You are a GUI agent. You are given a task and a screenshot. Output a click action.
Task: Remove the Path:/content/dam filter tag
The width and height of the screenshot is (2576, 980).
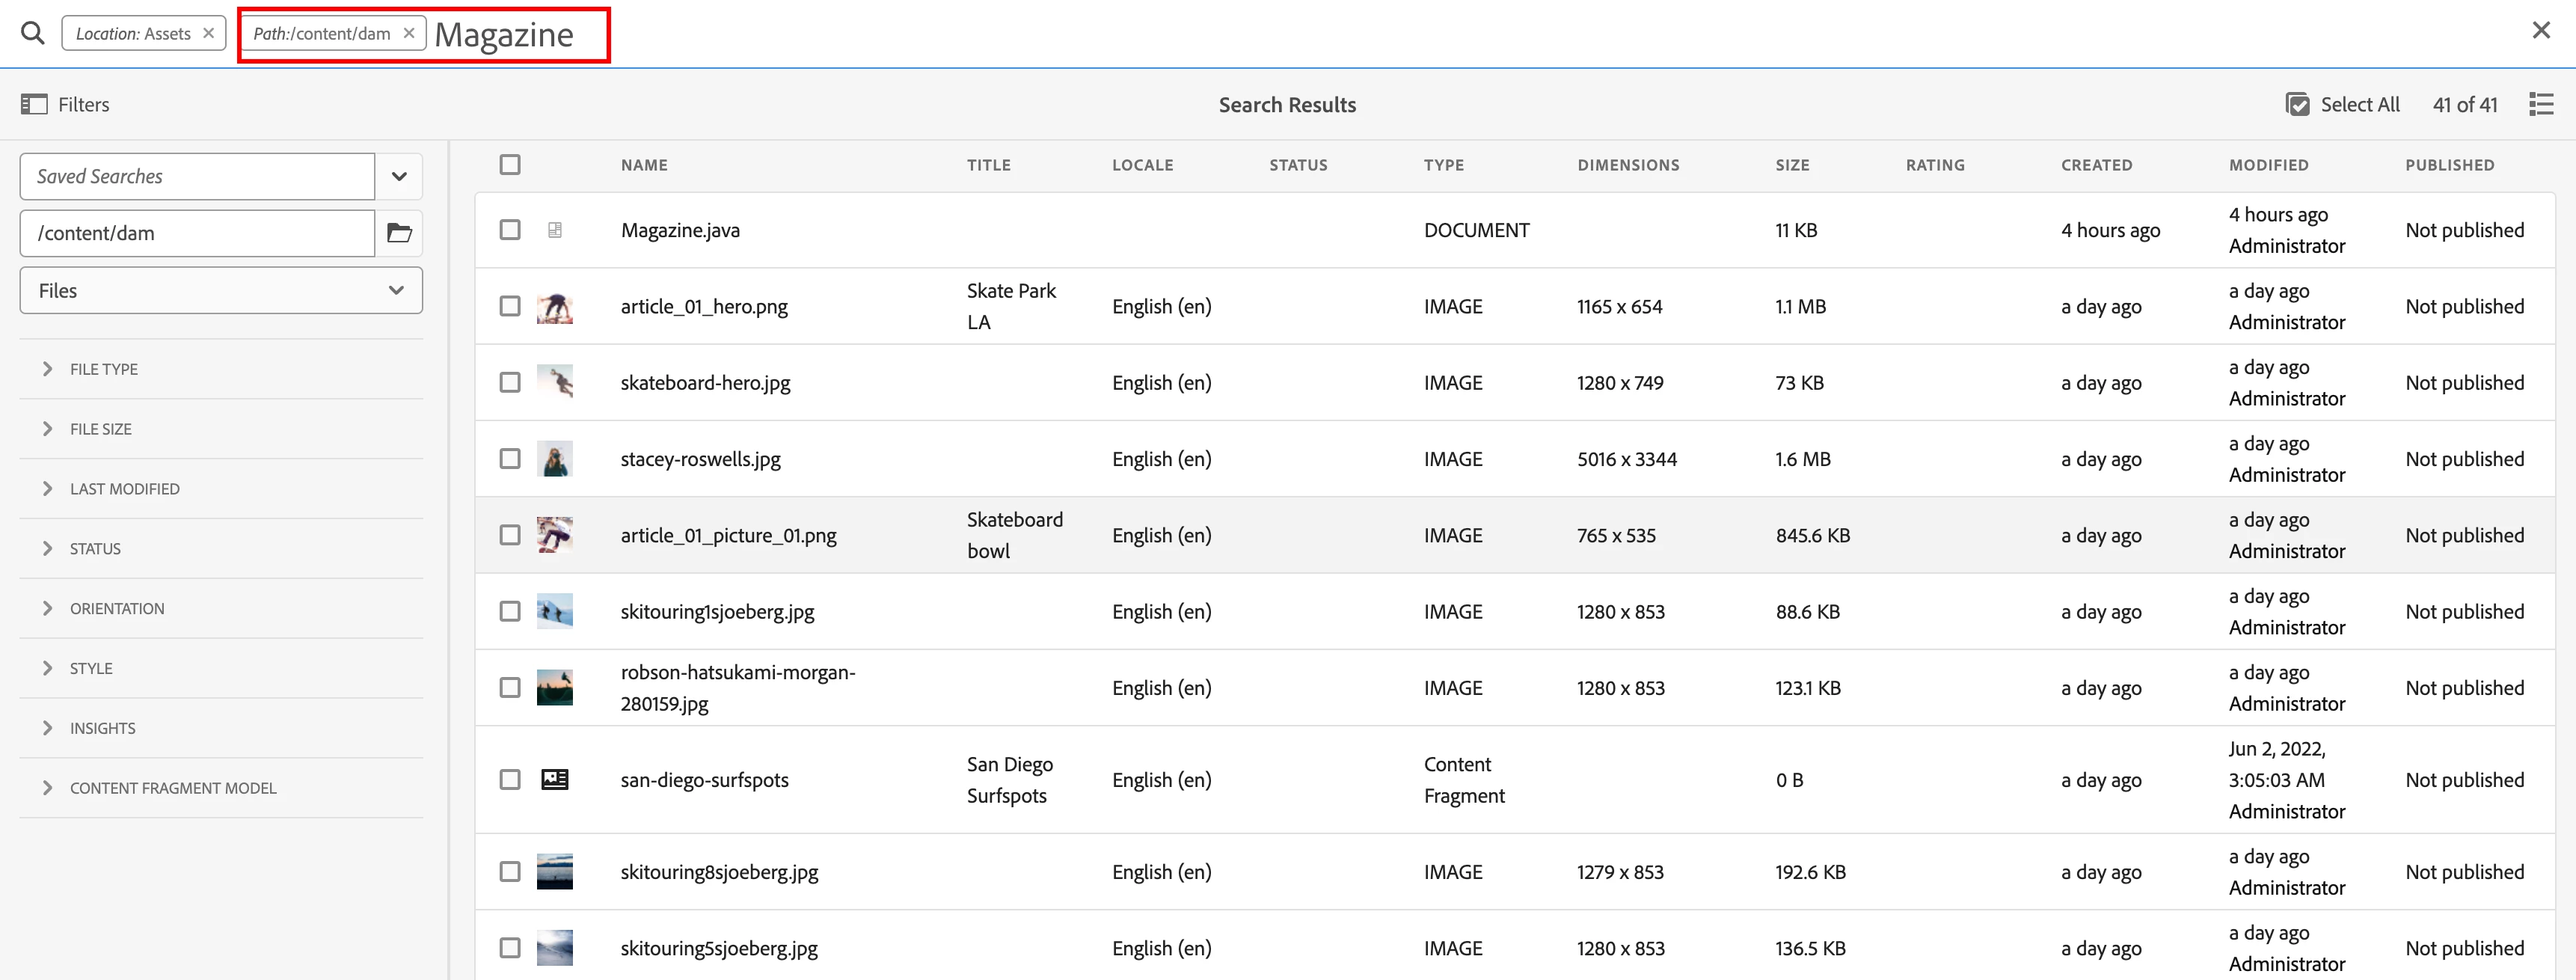(409, 33)
